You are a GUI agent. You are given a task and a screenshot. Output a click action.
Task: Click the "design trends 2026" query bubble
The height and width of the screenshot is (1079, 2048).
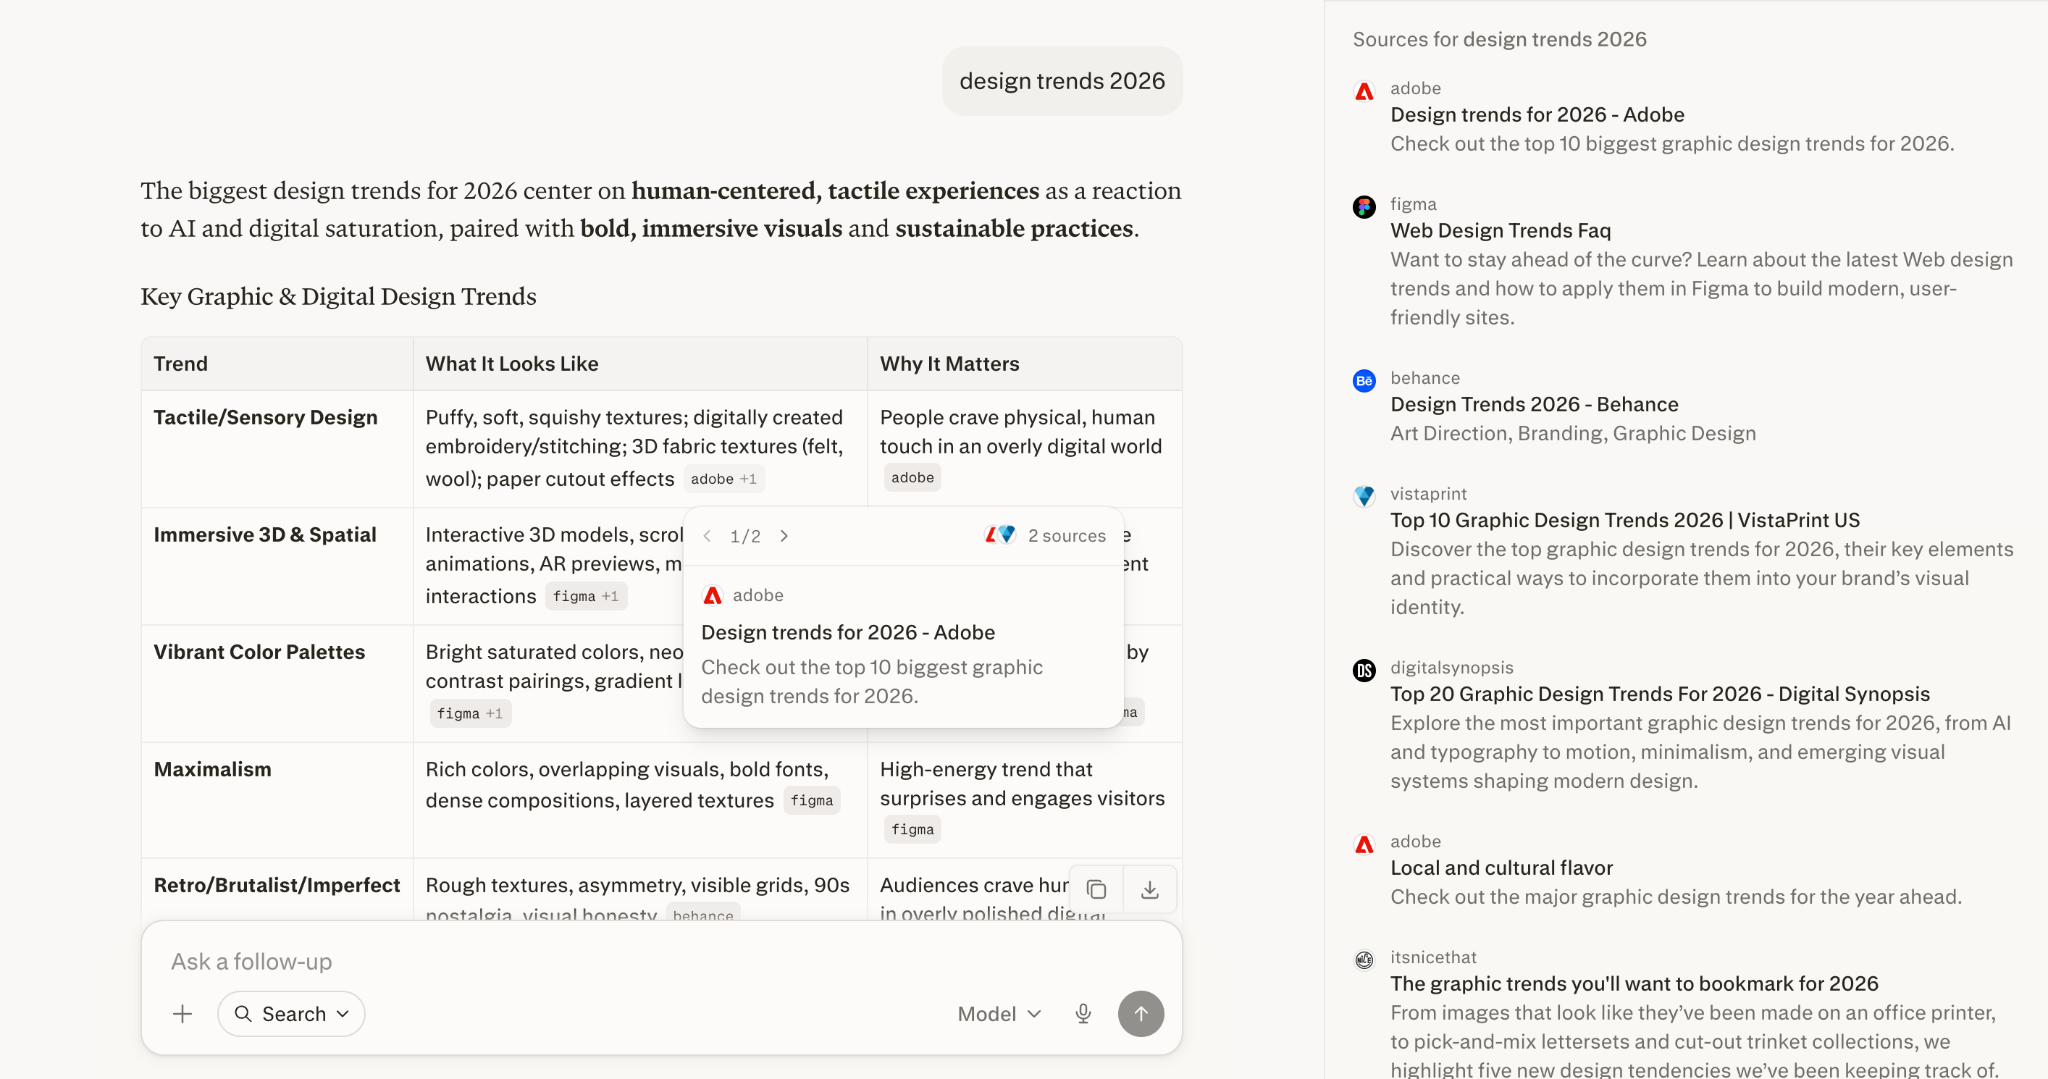(1062, 81)
